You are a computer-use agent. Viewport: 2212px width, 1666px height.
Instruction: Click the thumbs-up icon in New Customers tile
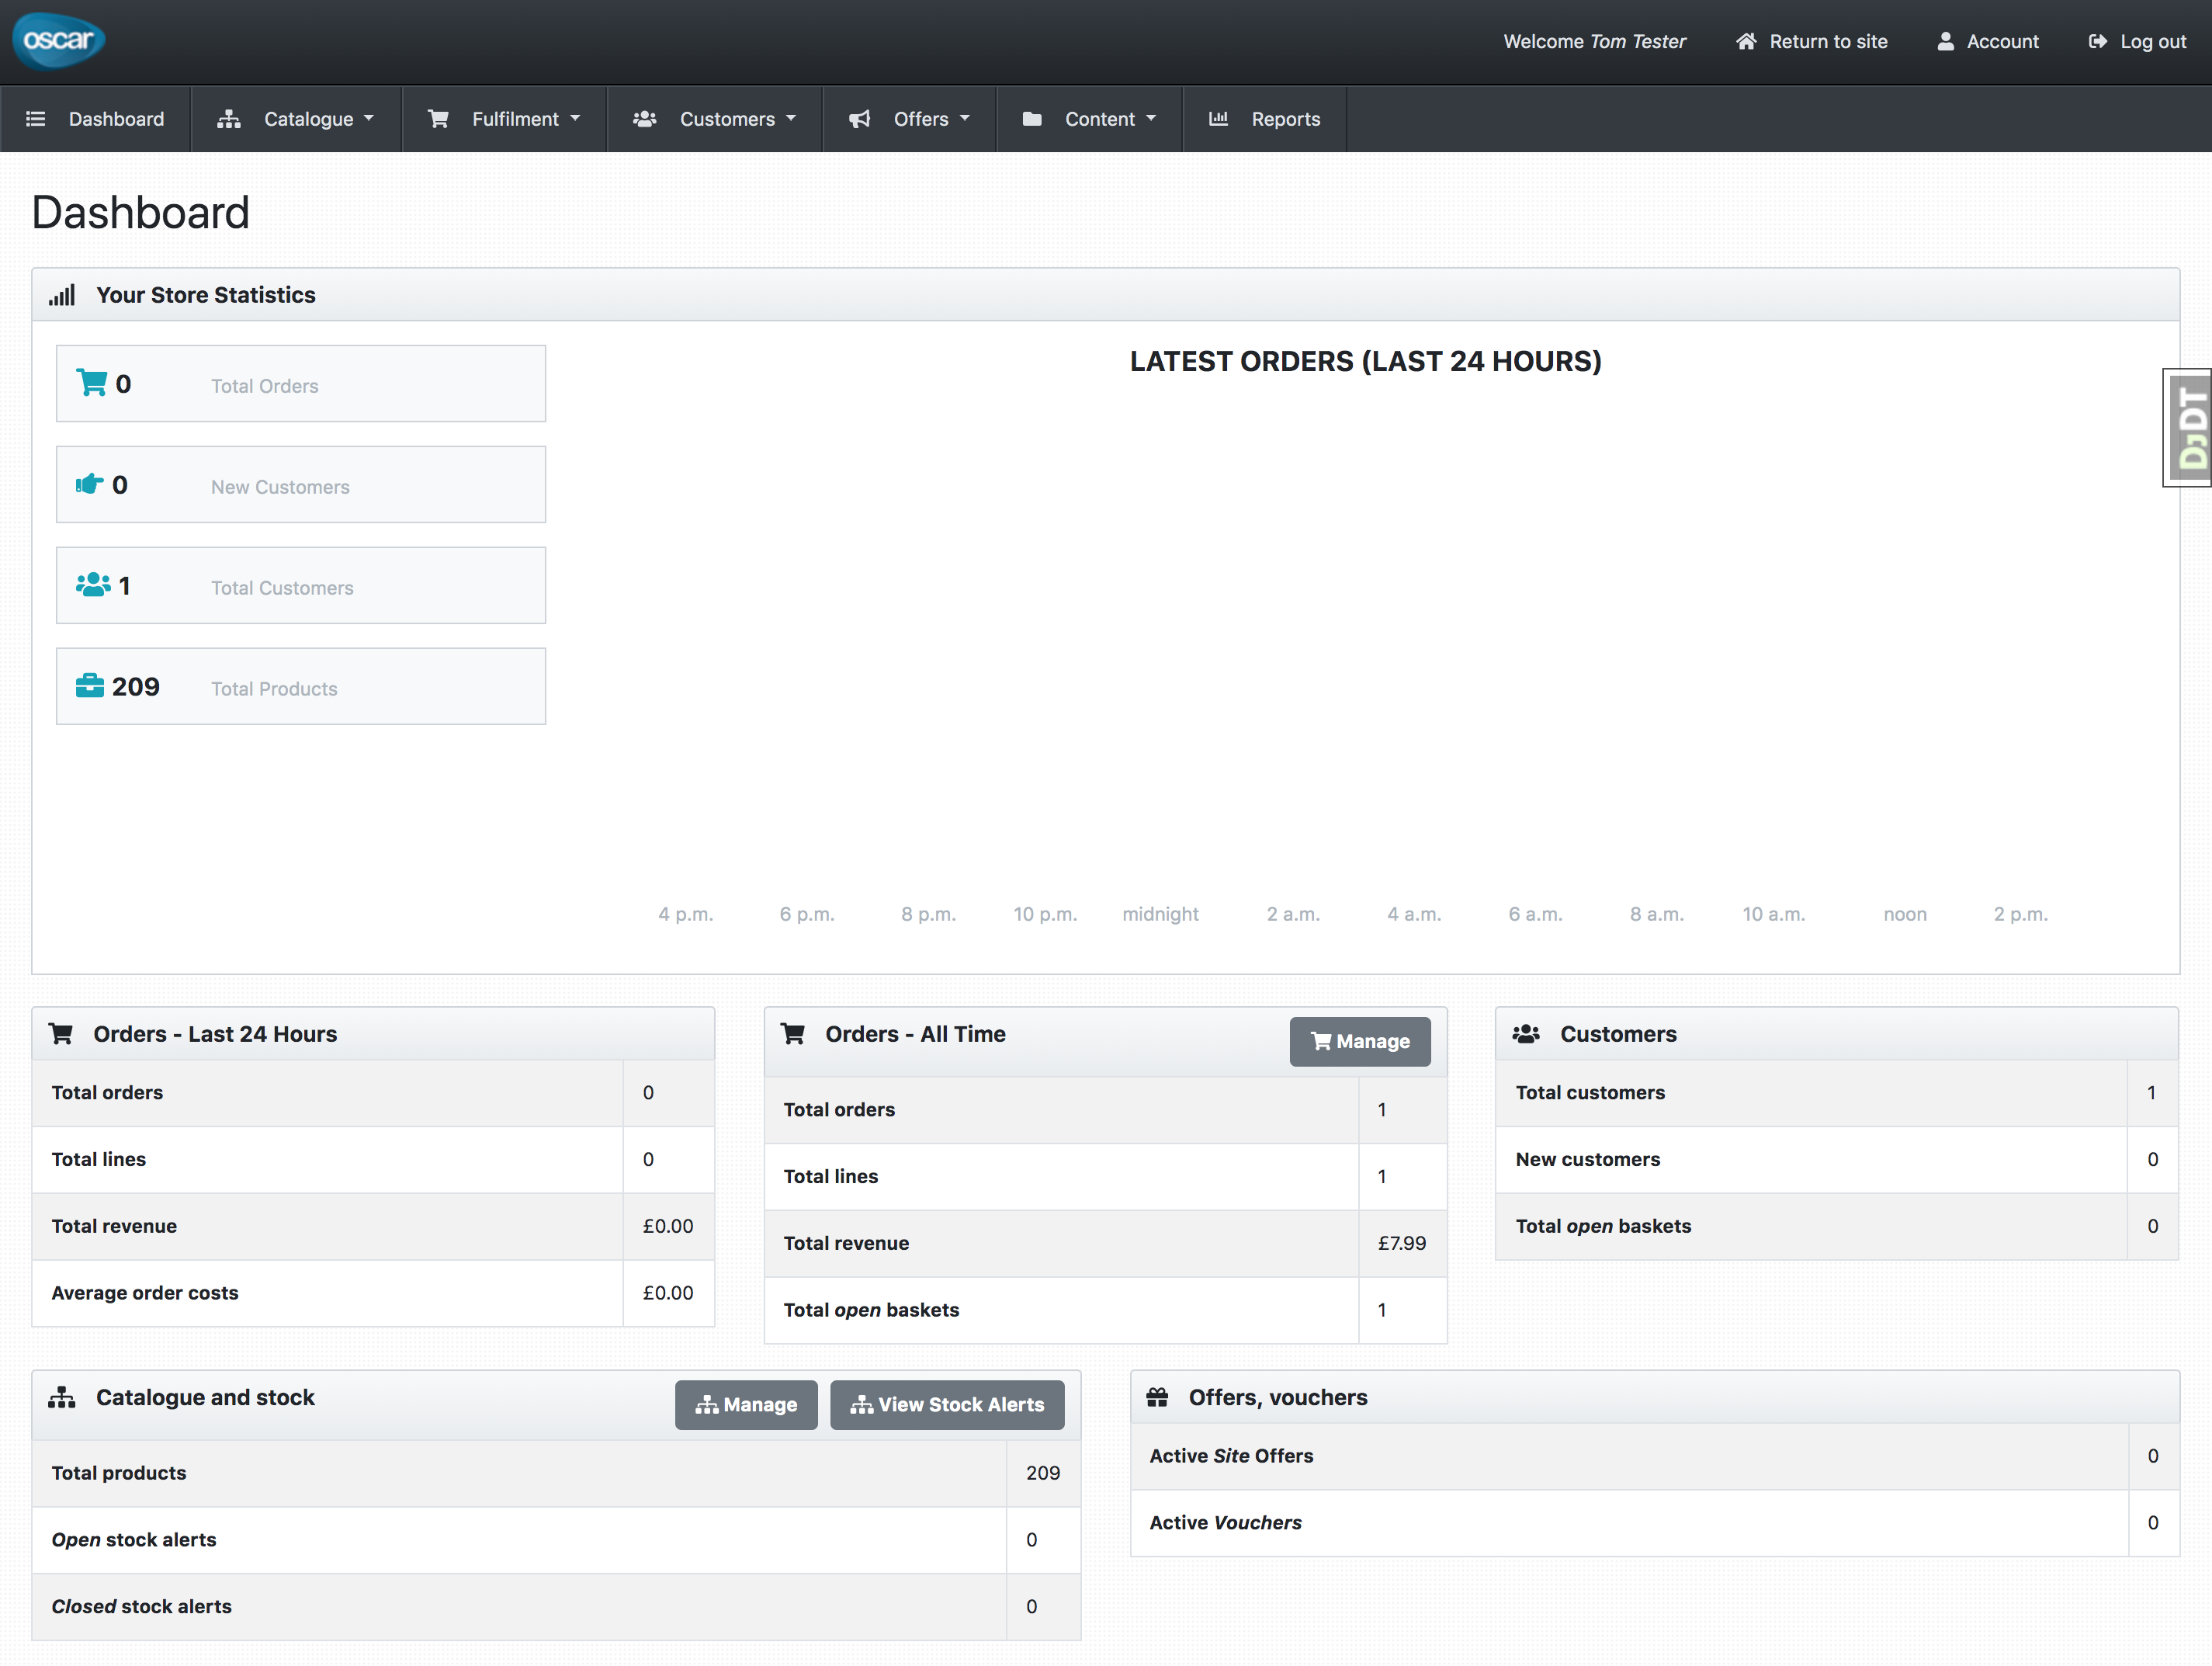[x=90, y=484]
